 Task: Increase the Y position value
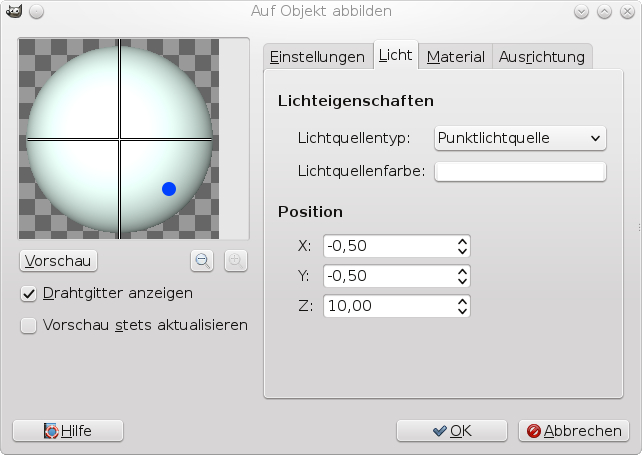(x=462, y=271)
